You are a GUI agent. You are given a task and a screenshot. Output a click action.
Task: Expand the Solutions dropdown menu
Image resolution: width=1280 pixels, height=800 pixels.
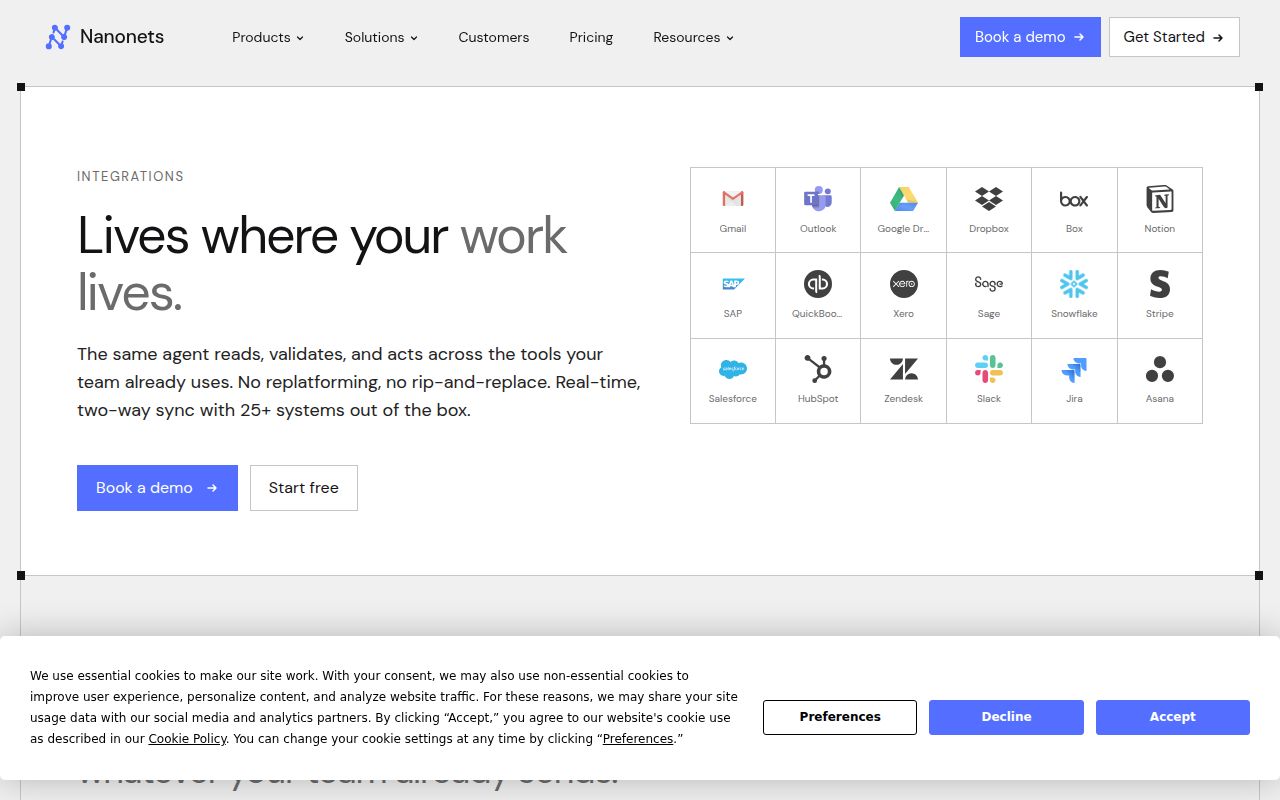coord(381,37)
